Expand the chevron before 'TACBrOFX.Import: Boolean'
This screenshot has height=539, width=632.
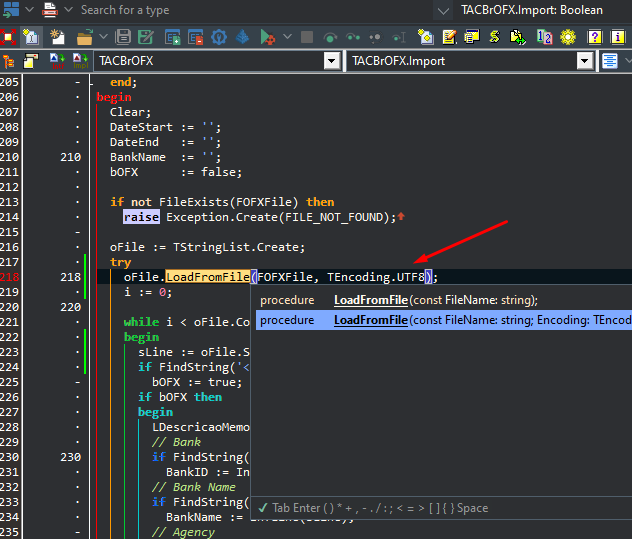point(443,11)
